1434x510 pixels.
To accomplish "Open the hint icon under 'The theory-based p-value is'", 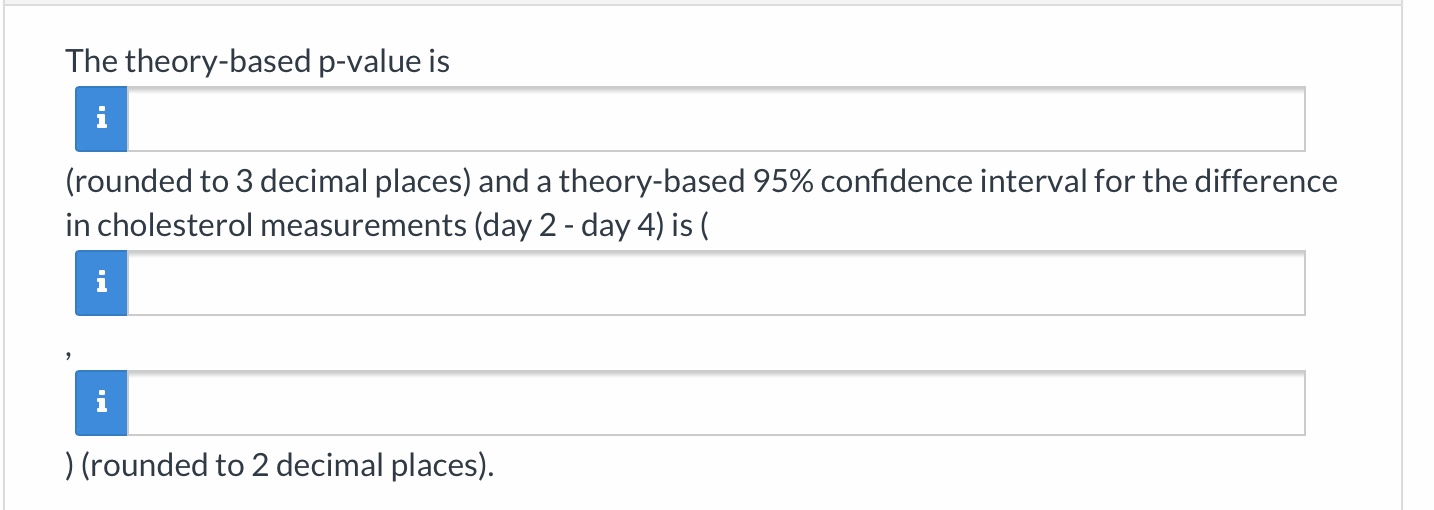I will pos(101,120).
